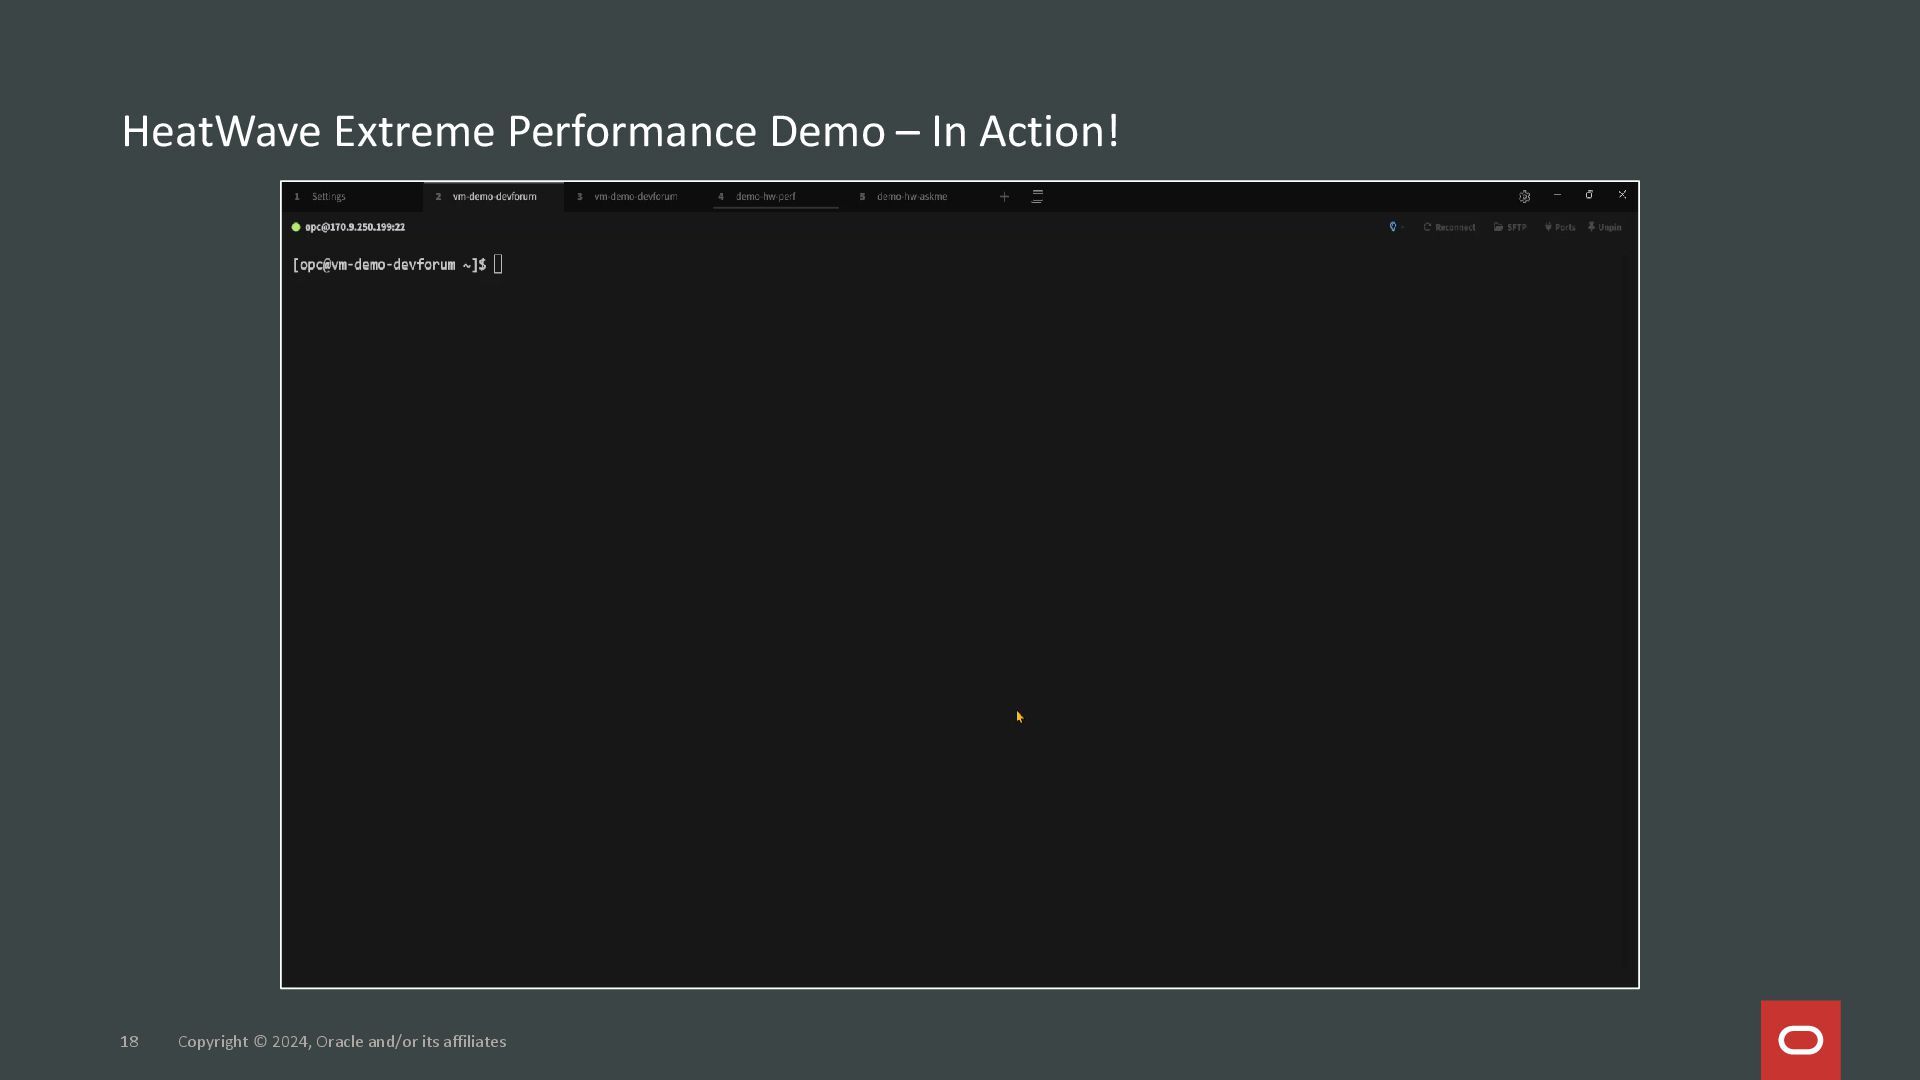Select the demo-hw-perf tab
1920x1080 pixels.
click(765, 197)
